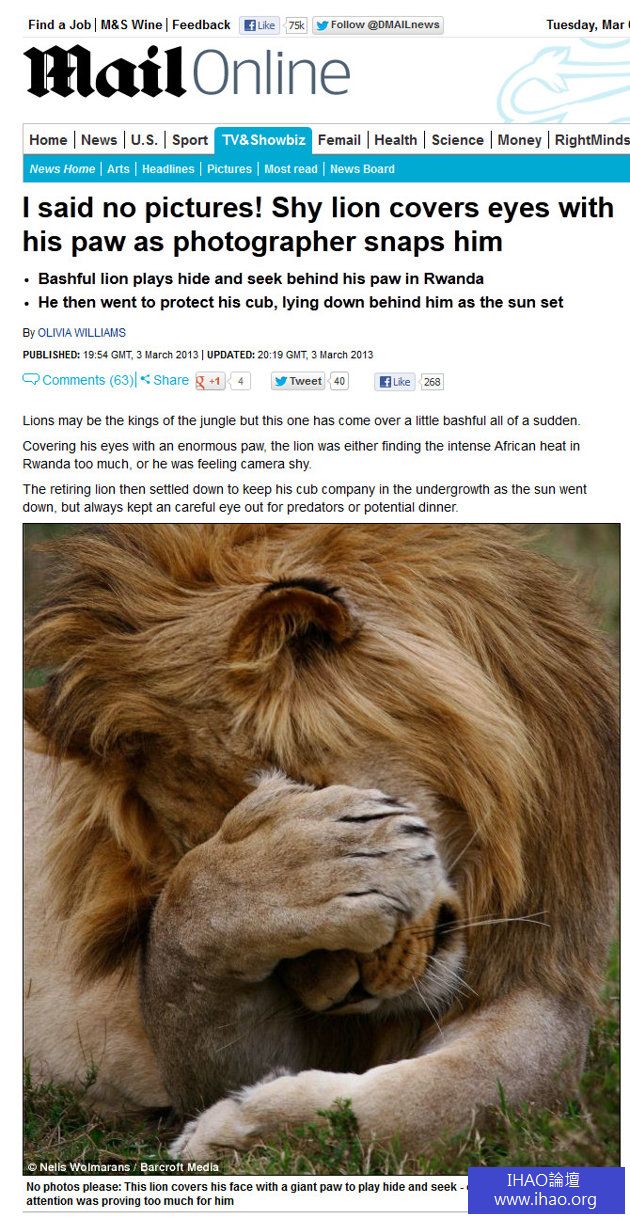Open the Pictures sub-navigation link
The width and height of the screenshot is (630, 1219).
[229, 169]
